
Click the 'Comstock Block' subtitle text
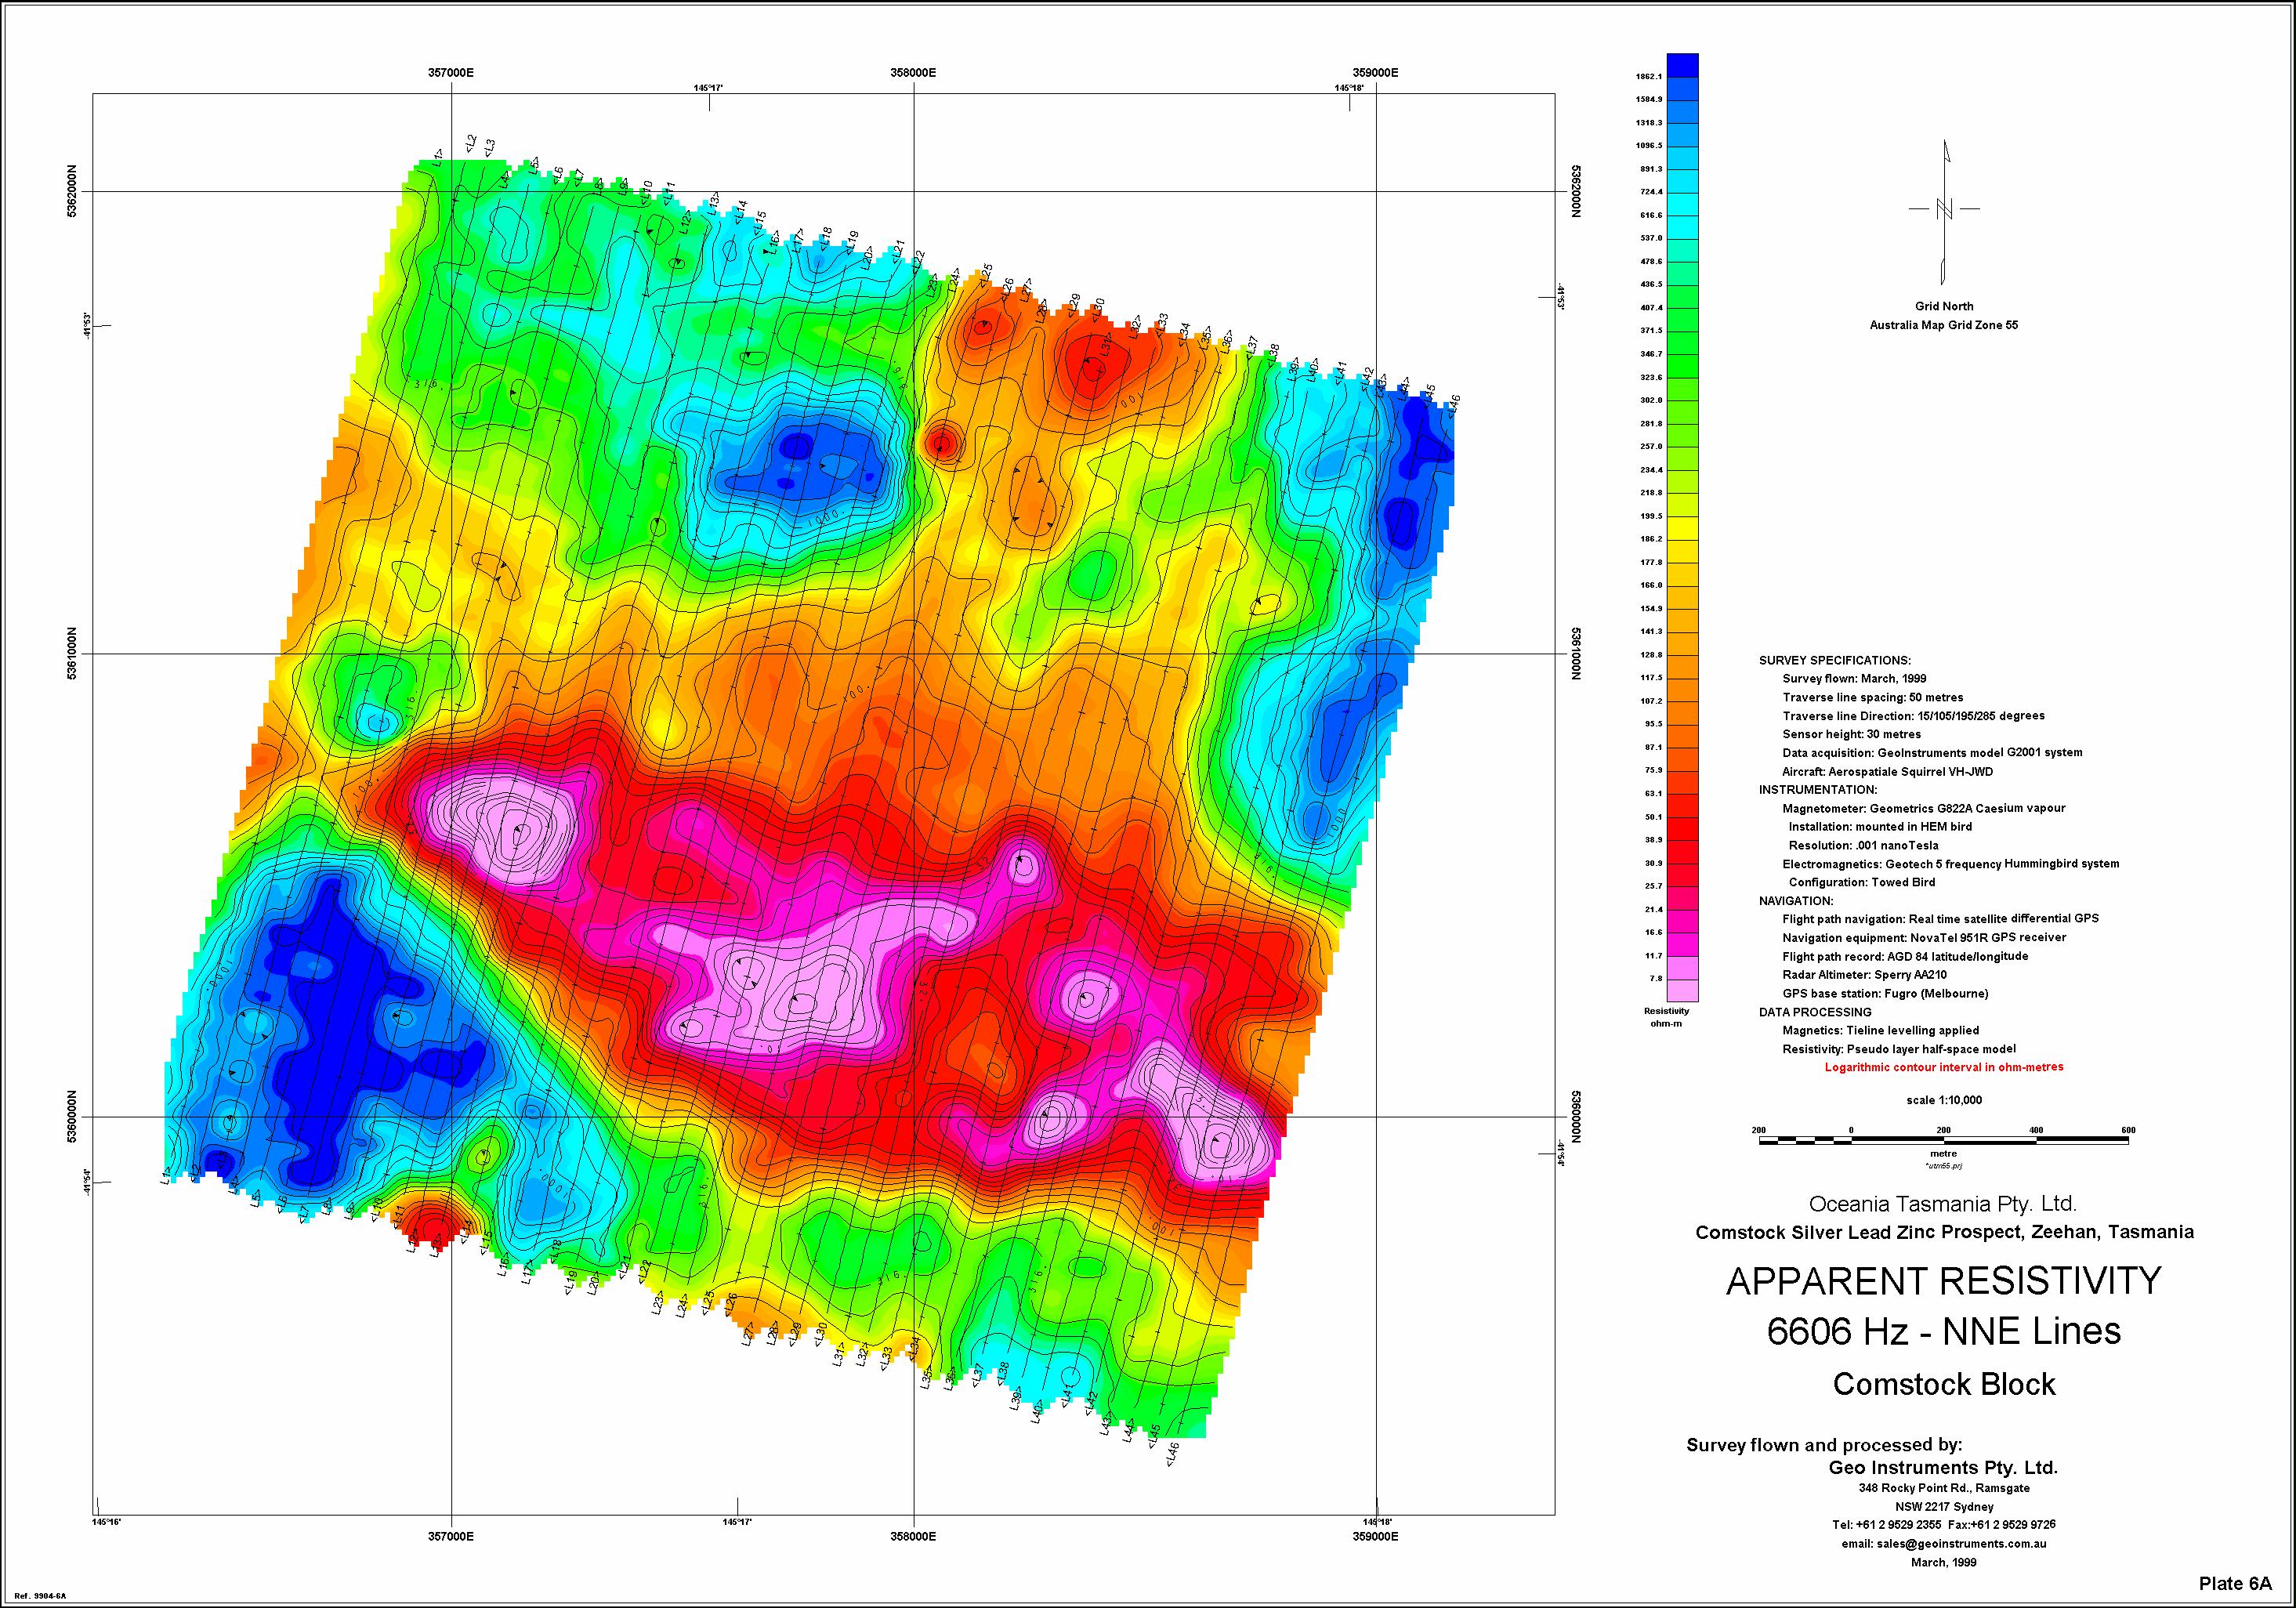pyautogui.click(x=1943, y=1384)
